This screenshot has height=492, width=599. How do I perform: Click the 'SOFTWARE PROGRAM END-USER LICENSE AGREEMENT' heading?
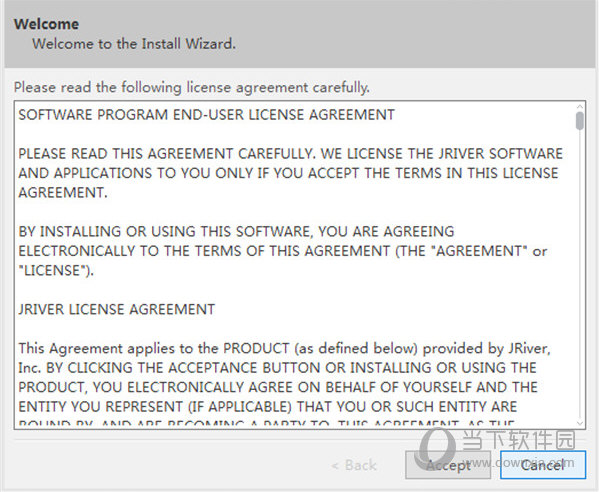(206, 115)
